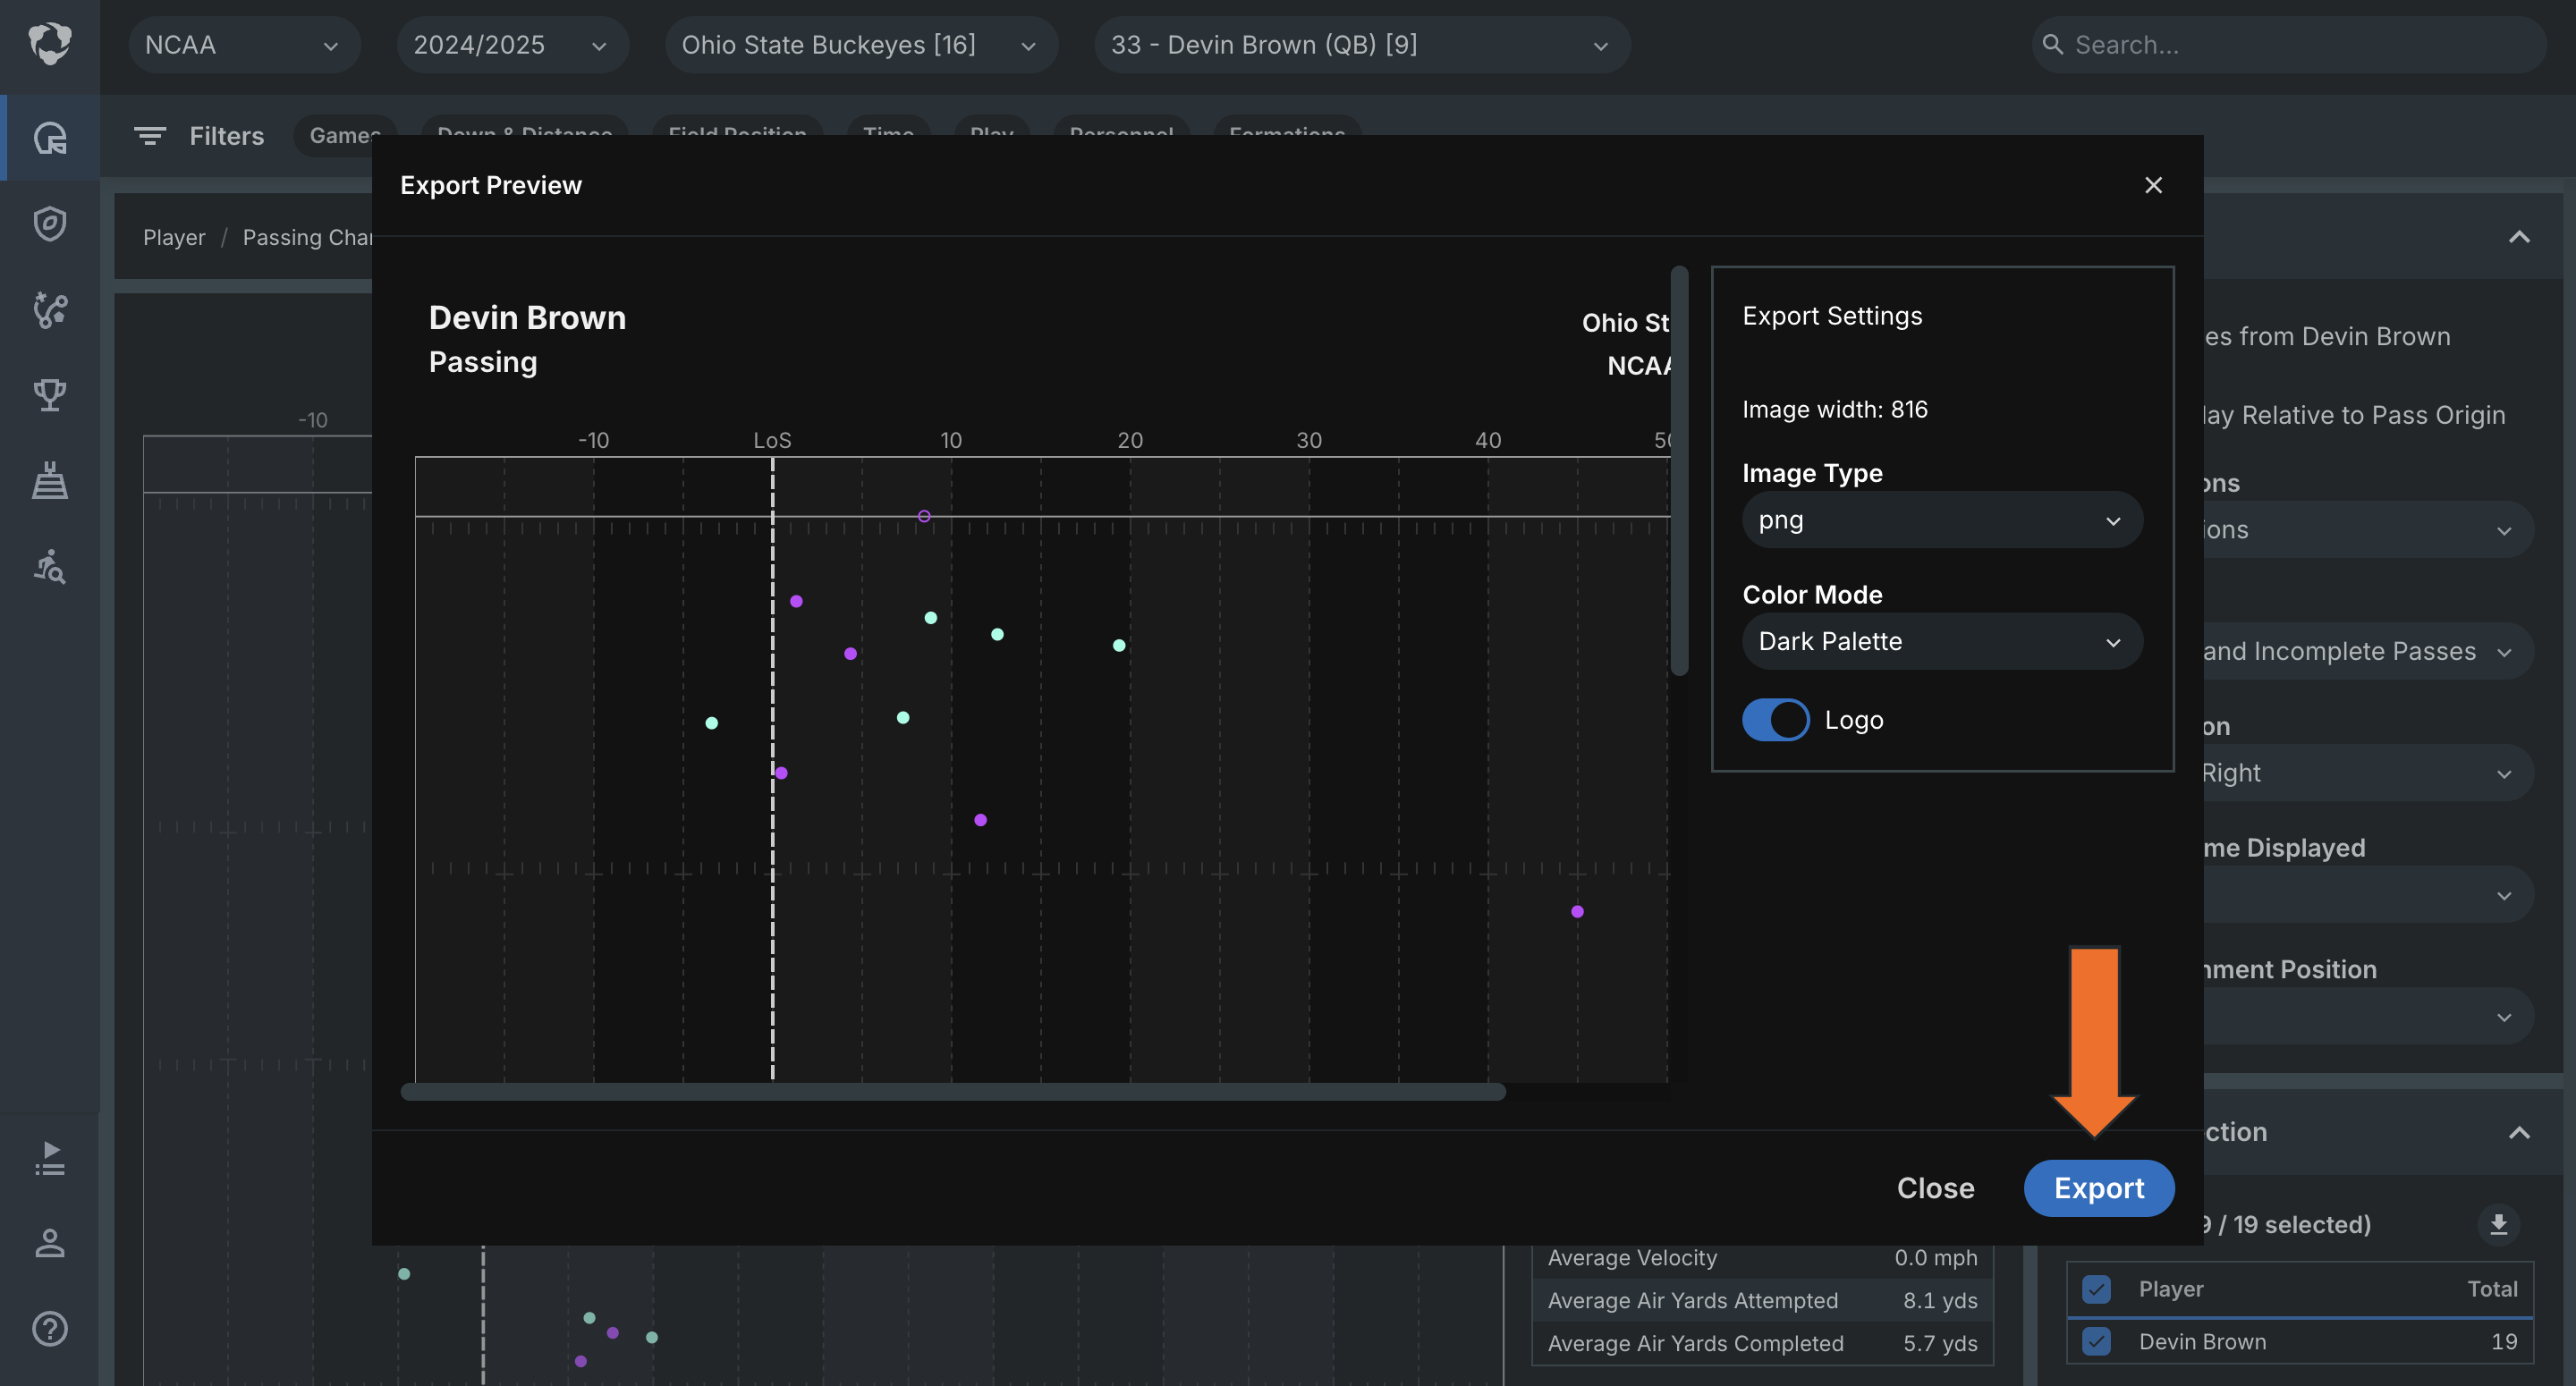Open the Devin Brown player dropdown

(1362, 45)
